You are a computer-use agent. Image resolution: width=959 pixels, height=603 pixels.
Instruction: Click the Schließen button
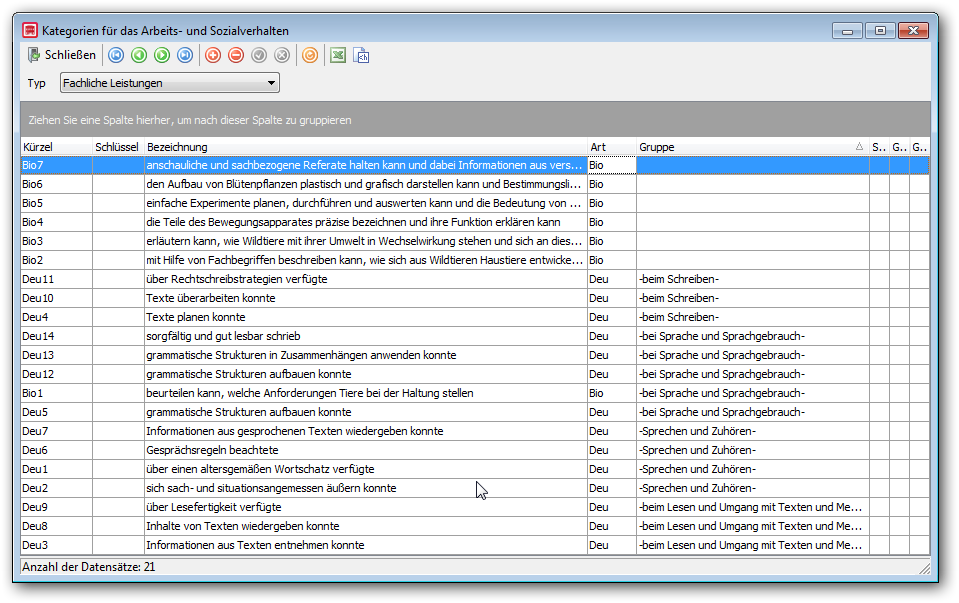[x=62, y=55]
